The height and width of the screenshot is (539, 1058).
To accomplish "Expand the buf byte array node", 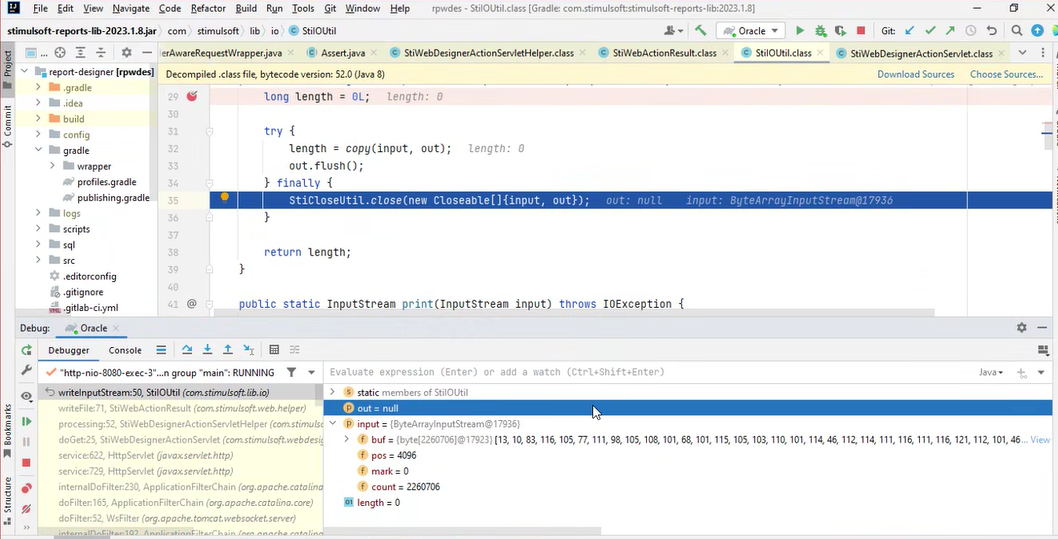I will click(x=347, y=439).
